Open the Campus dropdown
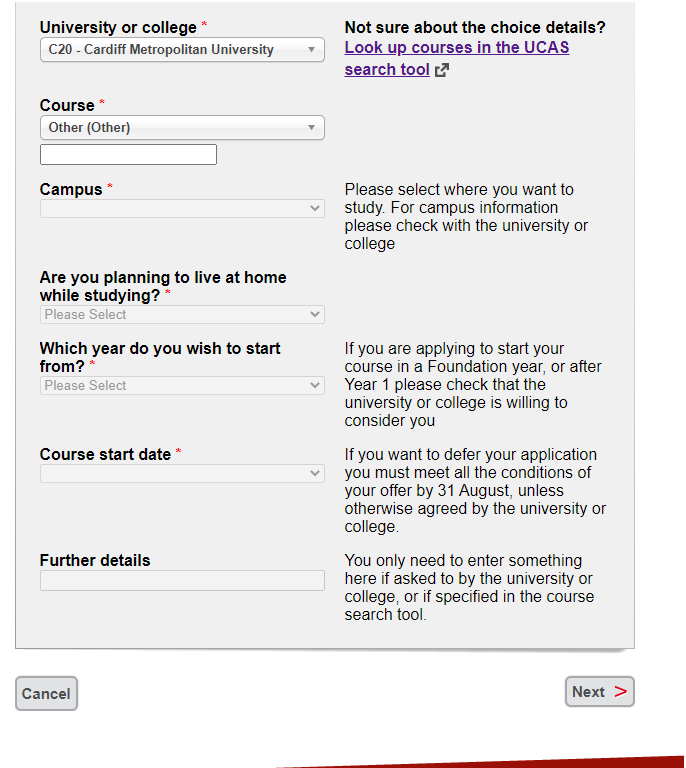The width and height of the screenshot is (686, 768). point(182,208)
